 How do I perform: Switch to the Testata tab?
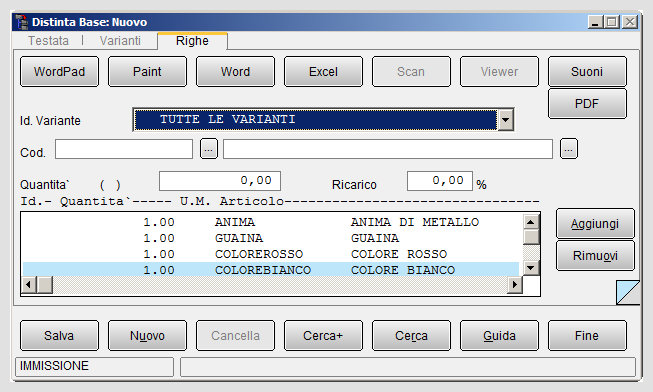48,41
